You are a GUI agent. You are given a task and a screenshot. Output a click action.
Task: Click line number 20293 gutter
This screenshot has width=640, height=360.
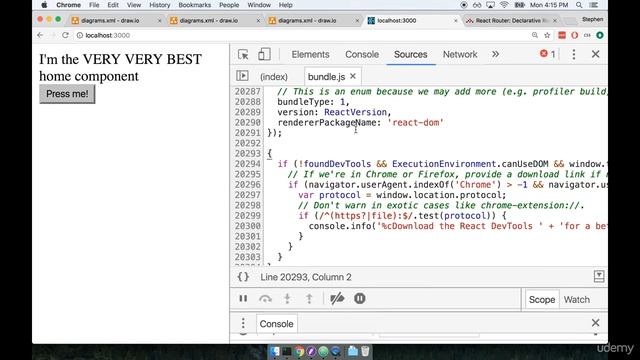[x=248, y=154]
